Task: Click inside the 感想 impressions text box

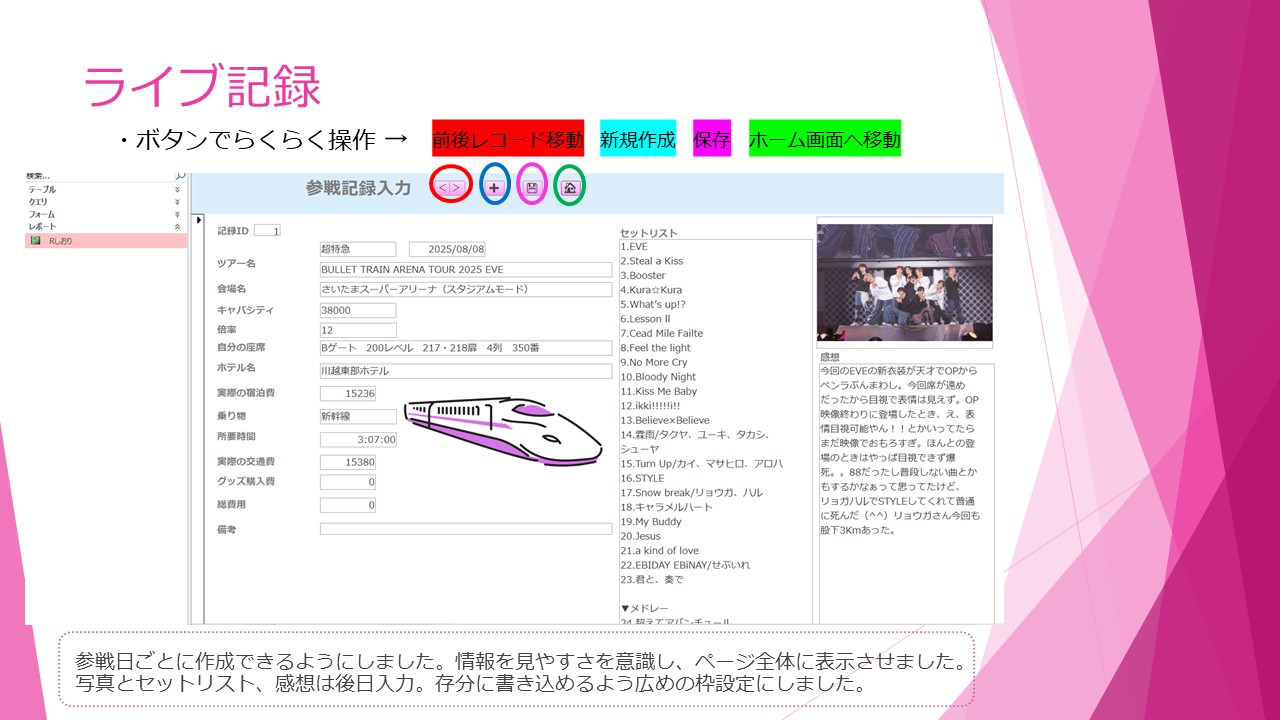Action: pos(905,490)
